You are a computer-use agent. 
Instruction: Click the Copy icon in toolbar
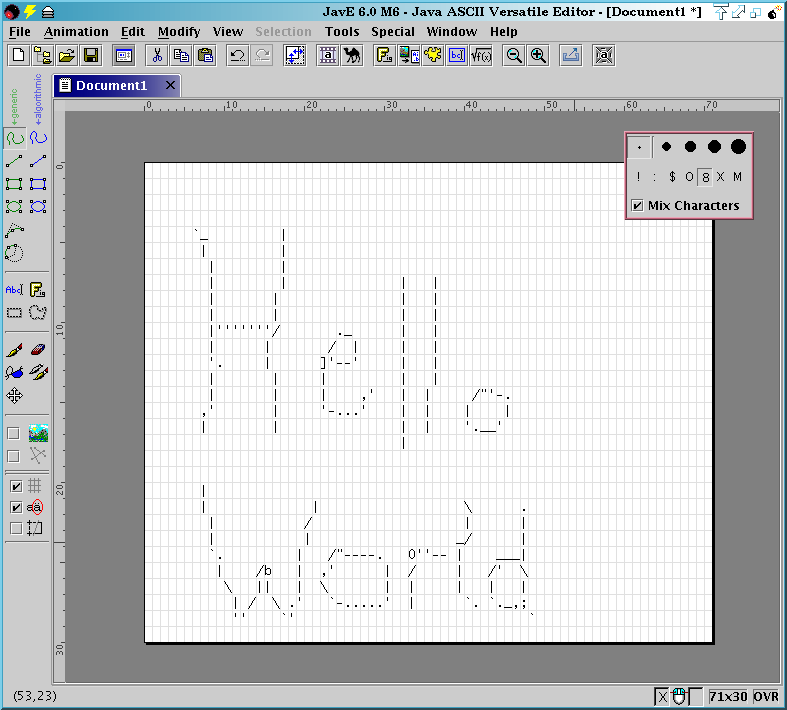pos(181,55)
